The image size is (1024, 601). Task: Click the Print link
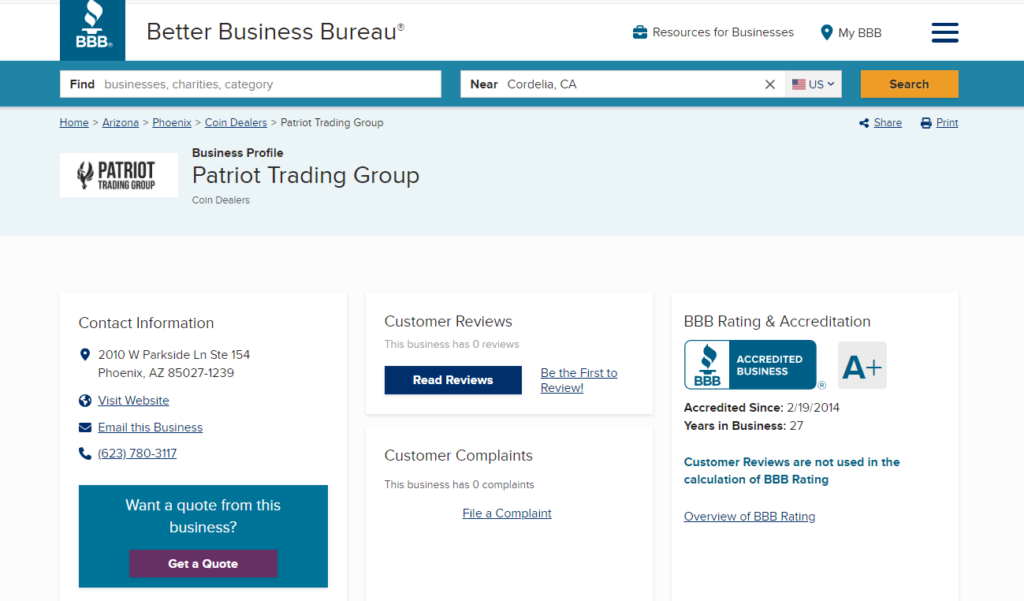[947, 123]
